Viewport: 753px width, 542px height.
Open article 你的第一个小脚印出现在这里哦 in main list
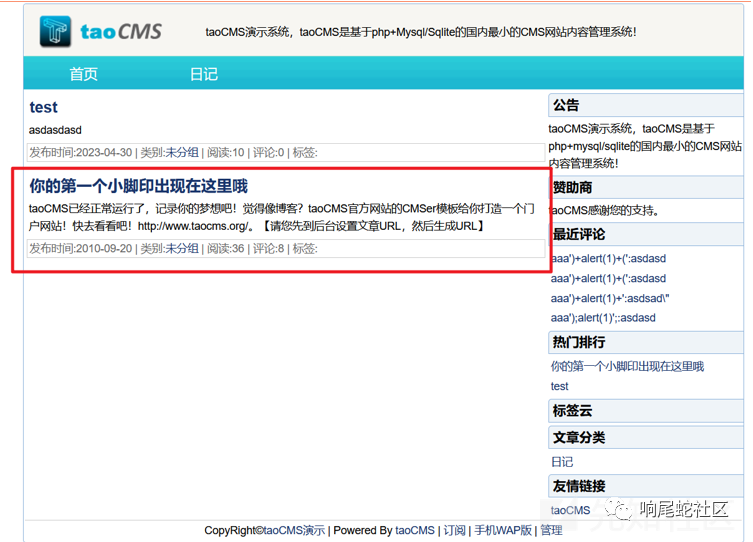tap(138, 186)
